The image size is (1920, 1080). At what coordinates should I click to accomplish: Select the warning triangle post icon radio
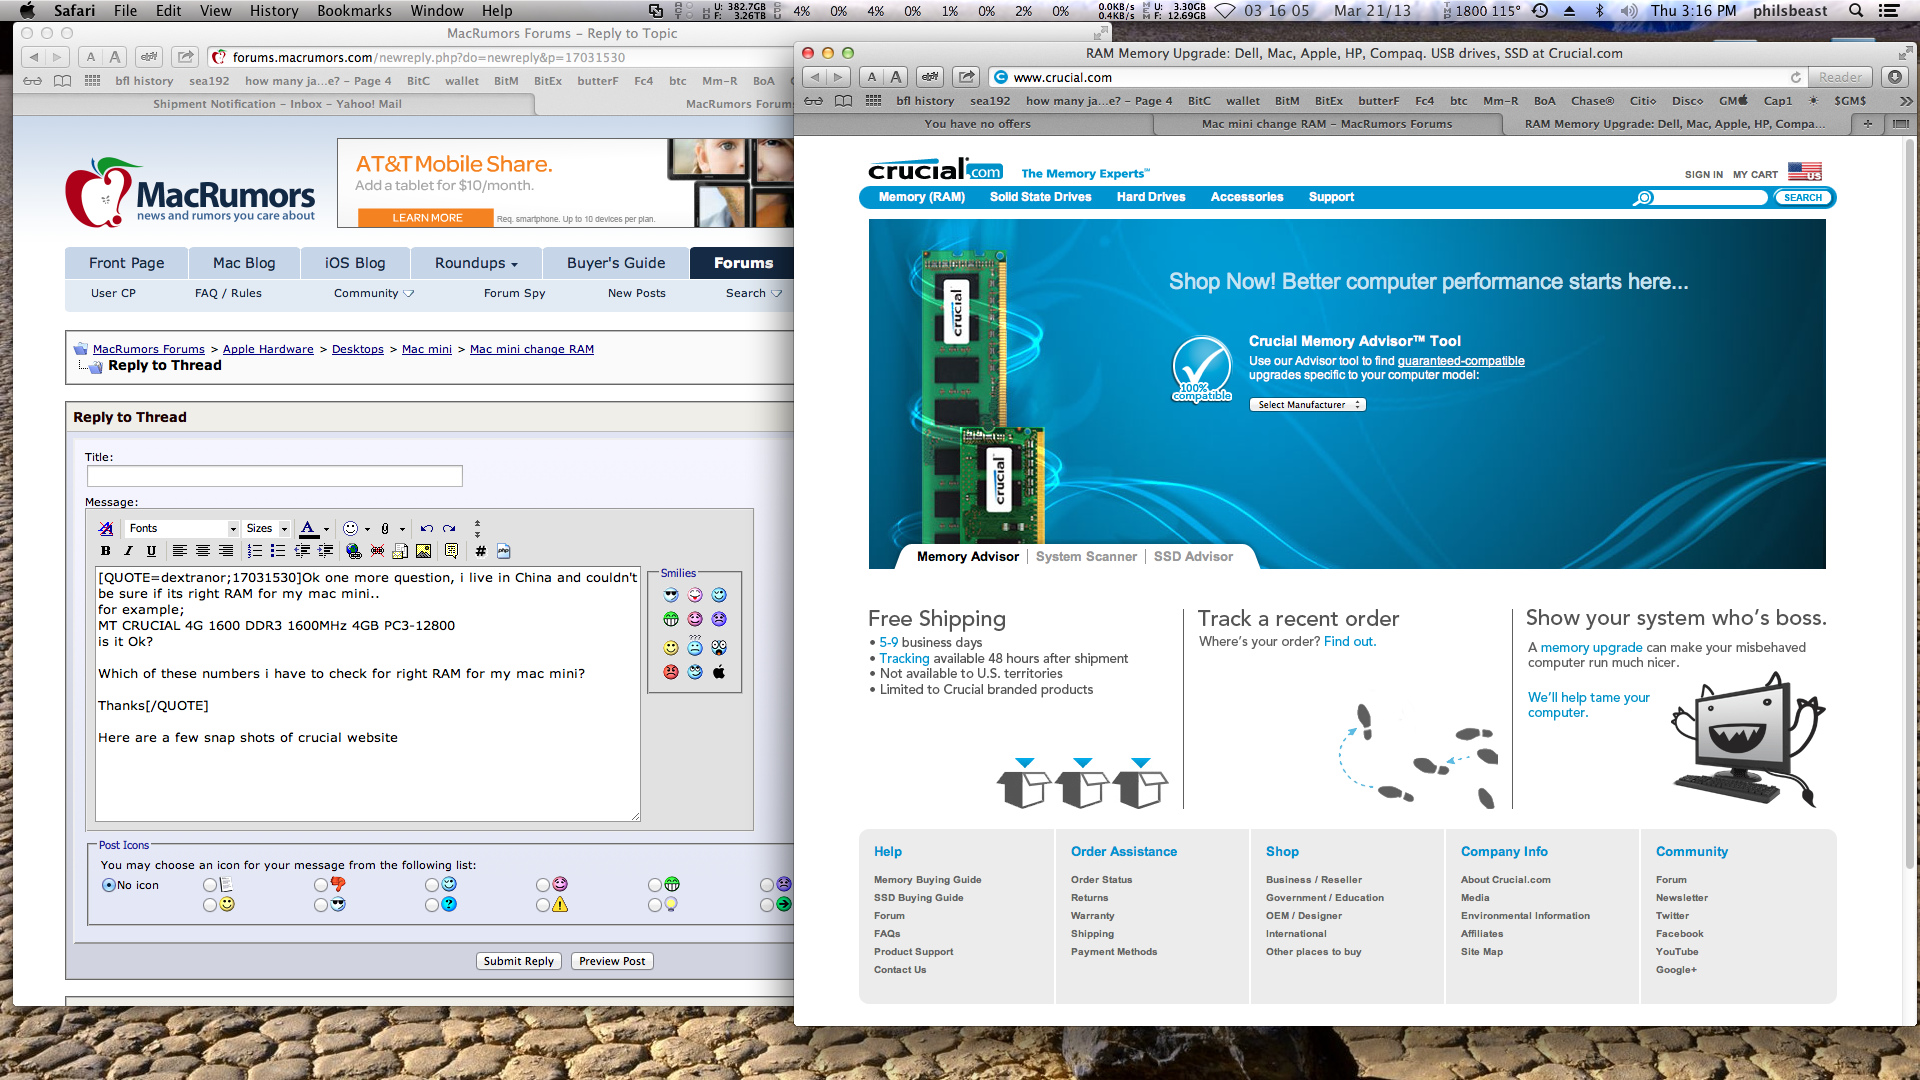(543, 905)
